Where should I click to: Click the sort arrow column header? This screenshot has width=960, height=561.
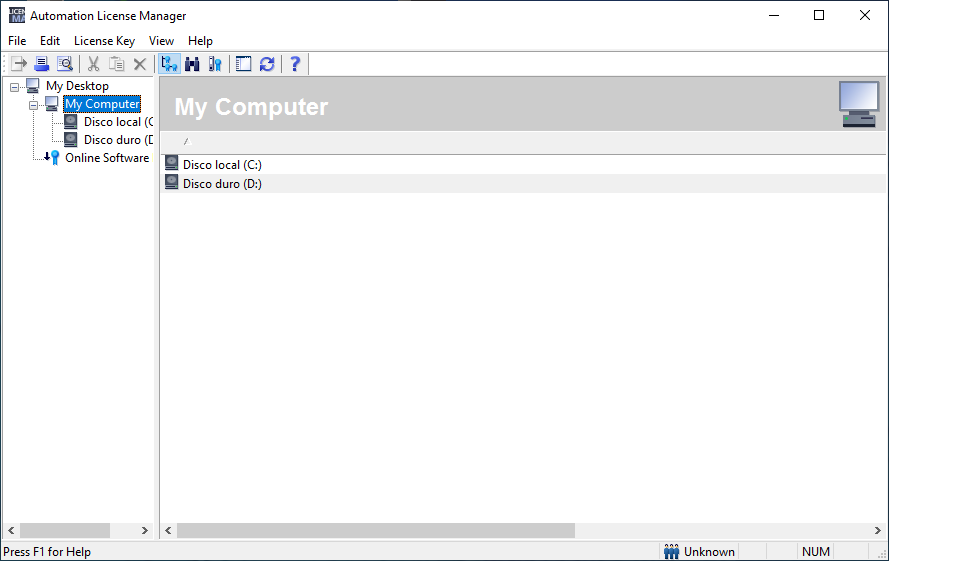tap(186, 142)
